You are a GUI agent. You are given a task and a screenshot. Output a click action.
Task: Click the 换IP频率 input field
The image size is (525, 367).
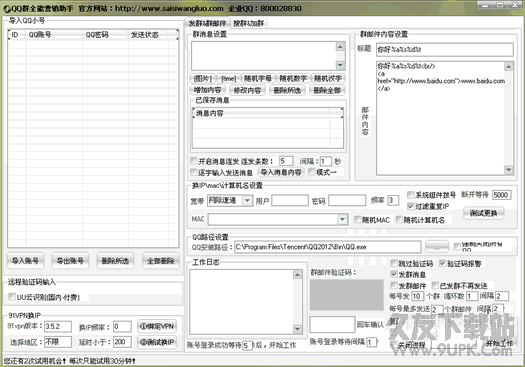point(122,326)
